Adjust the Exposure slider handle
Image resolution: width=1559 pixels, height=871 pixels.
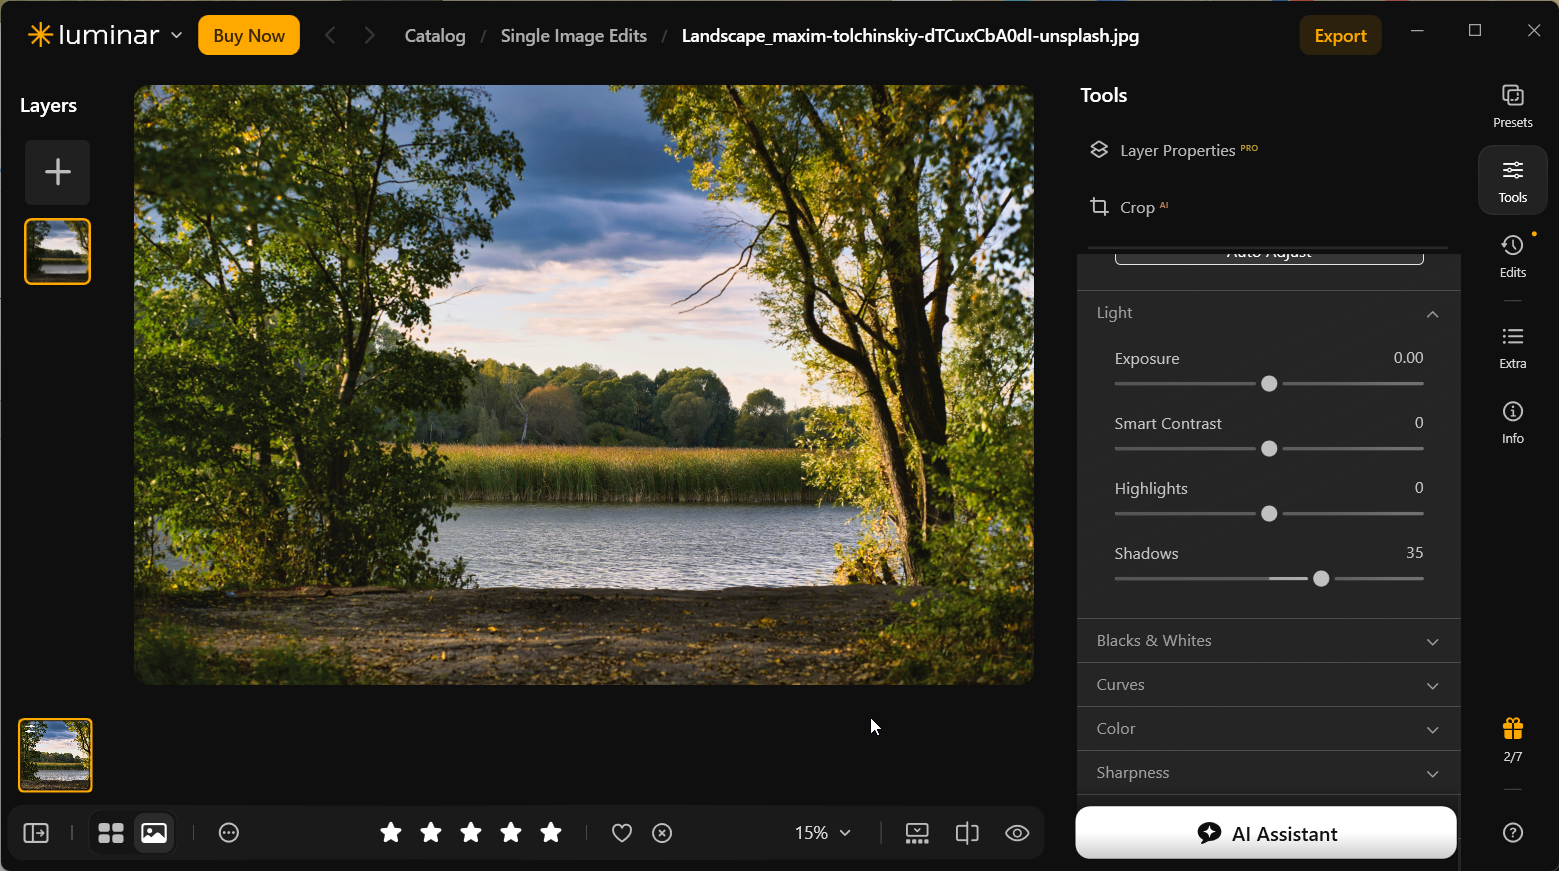1269,384
